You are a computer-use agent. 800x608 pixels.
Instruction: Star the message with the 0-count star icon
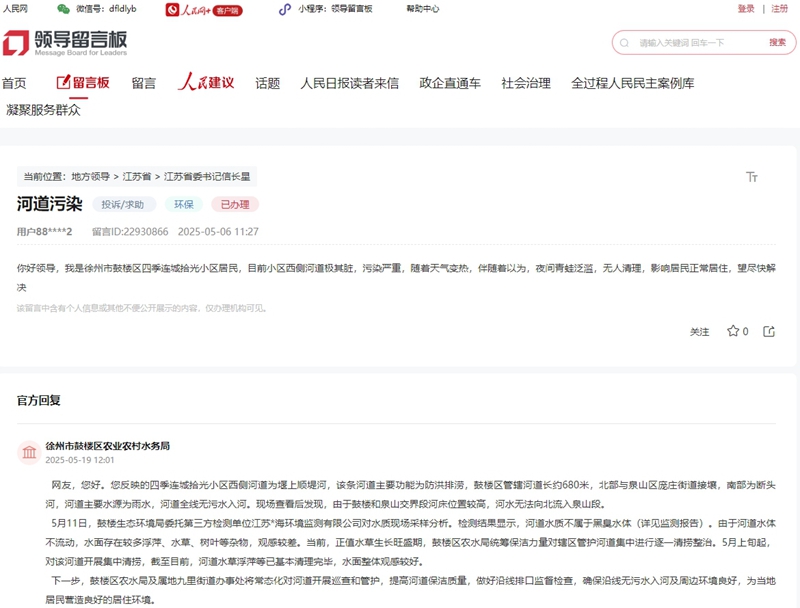[x=732, y=331]
